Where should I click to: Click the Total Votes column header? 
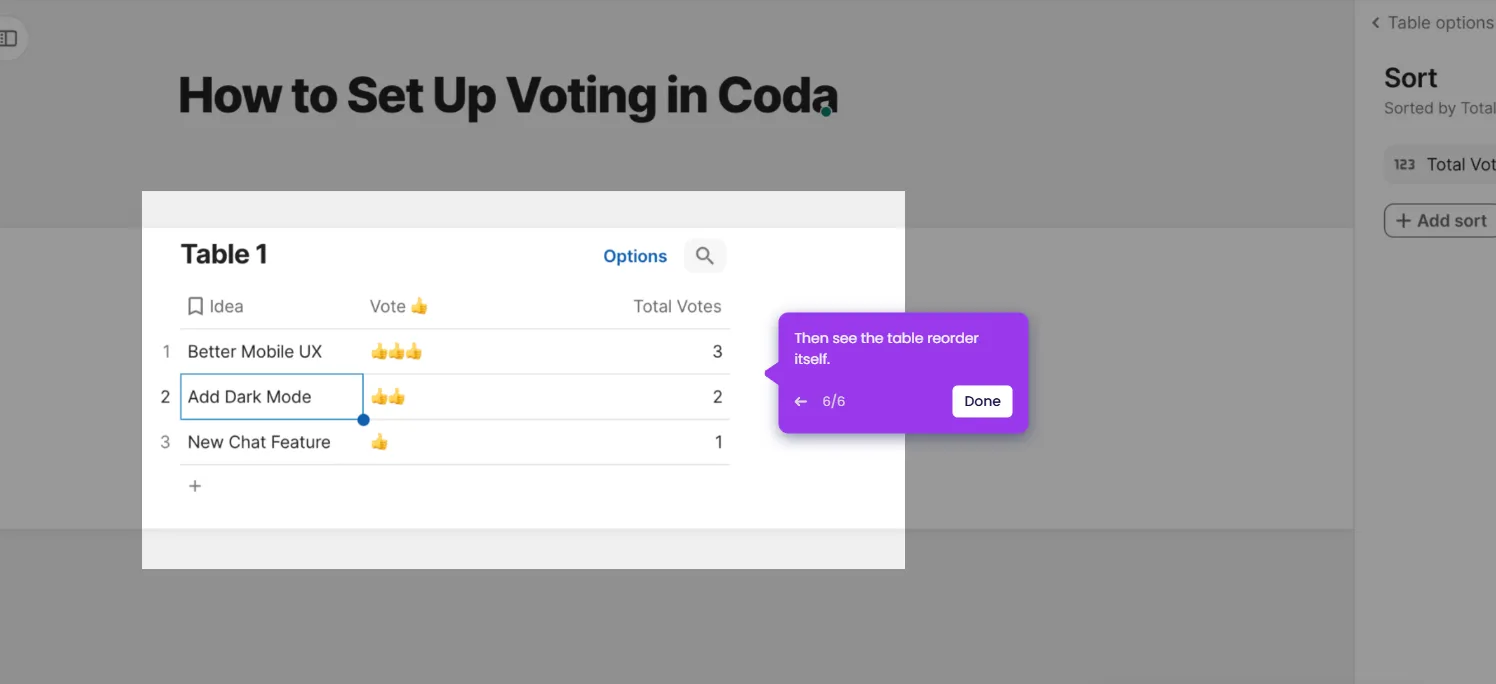click(677, 306)
